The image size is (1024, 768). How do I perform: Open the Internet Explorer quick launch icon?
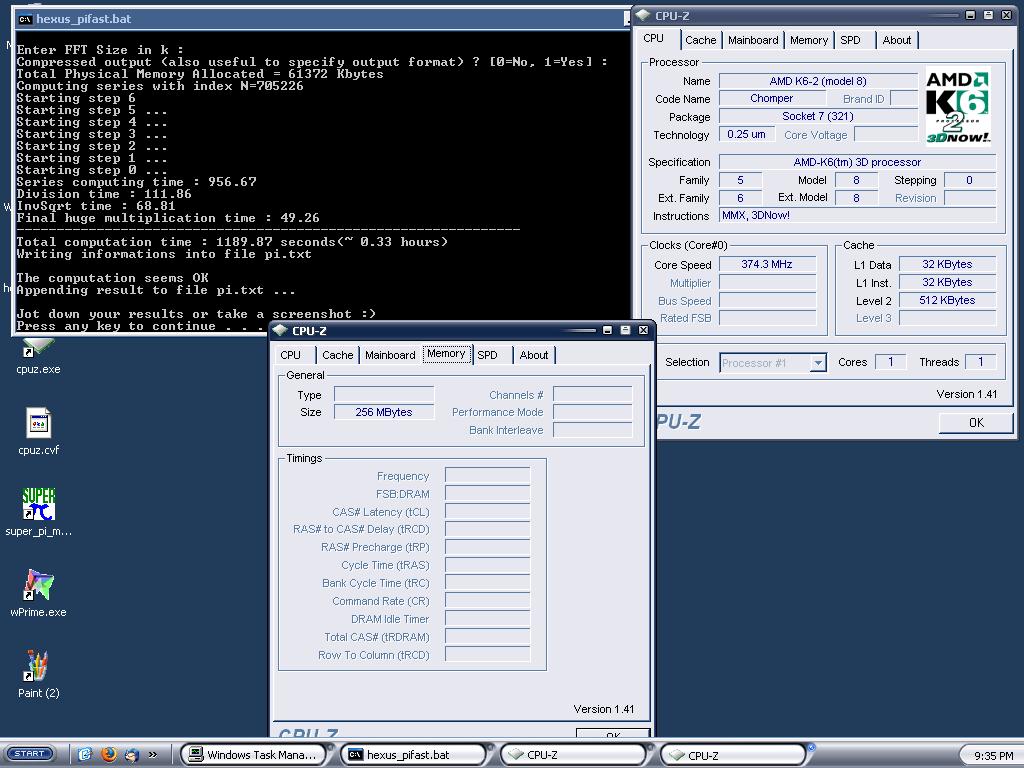tap(85, 754)
